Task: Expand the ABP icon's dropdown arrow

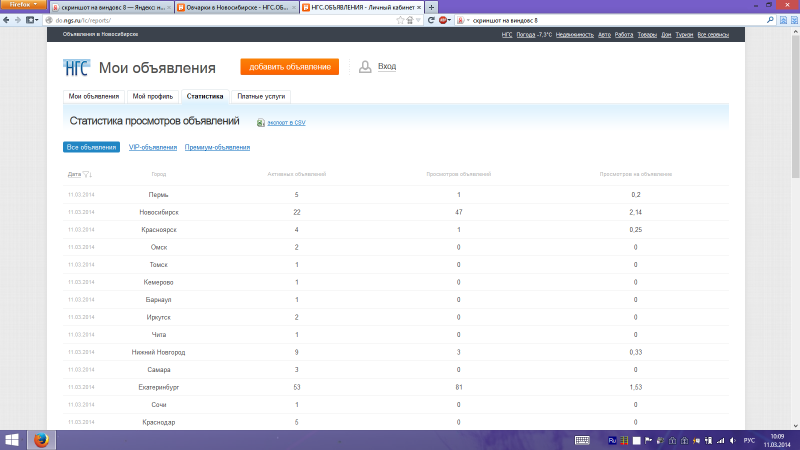Action: [449, 20]
